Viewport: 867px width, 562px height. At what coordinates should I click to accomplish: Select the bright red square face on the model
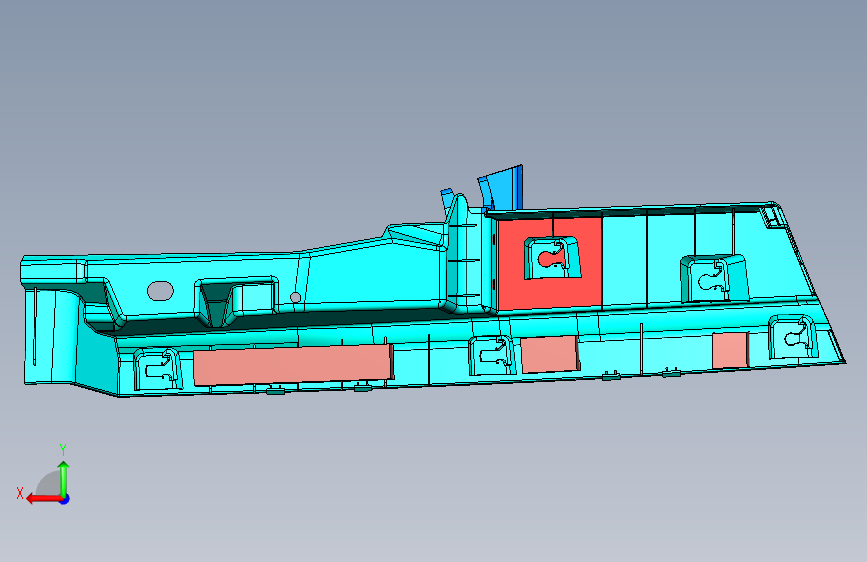(549, 263)
